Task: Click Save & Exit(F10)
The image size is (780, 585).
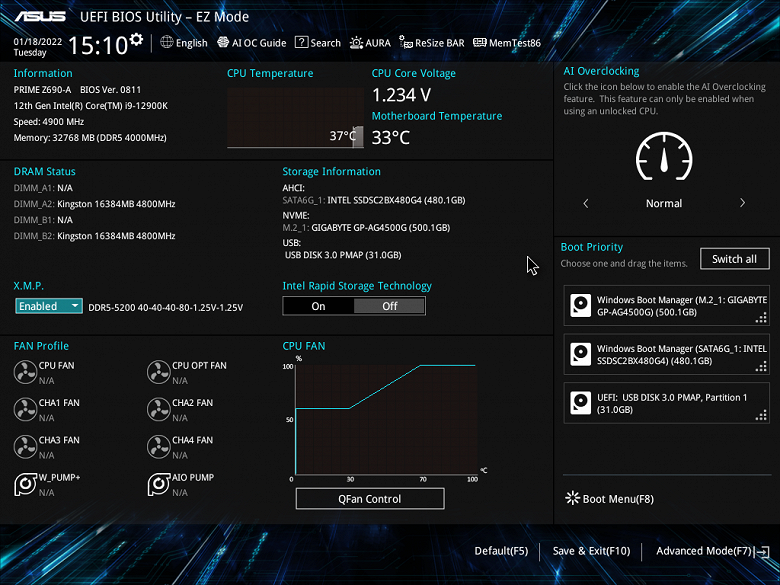Action: pyautogui.click(x=591, y=551)
